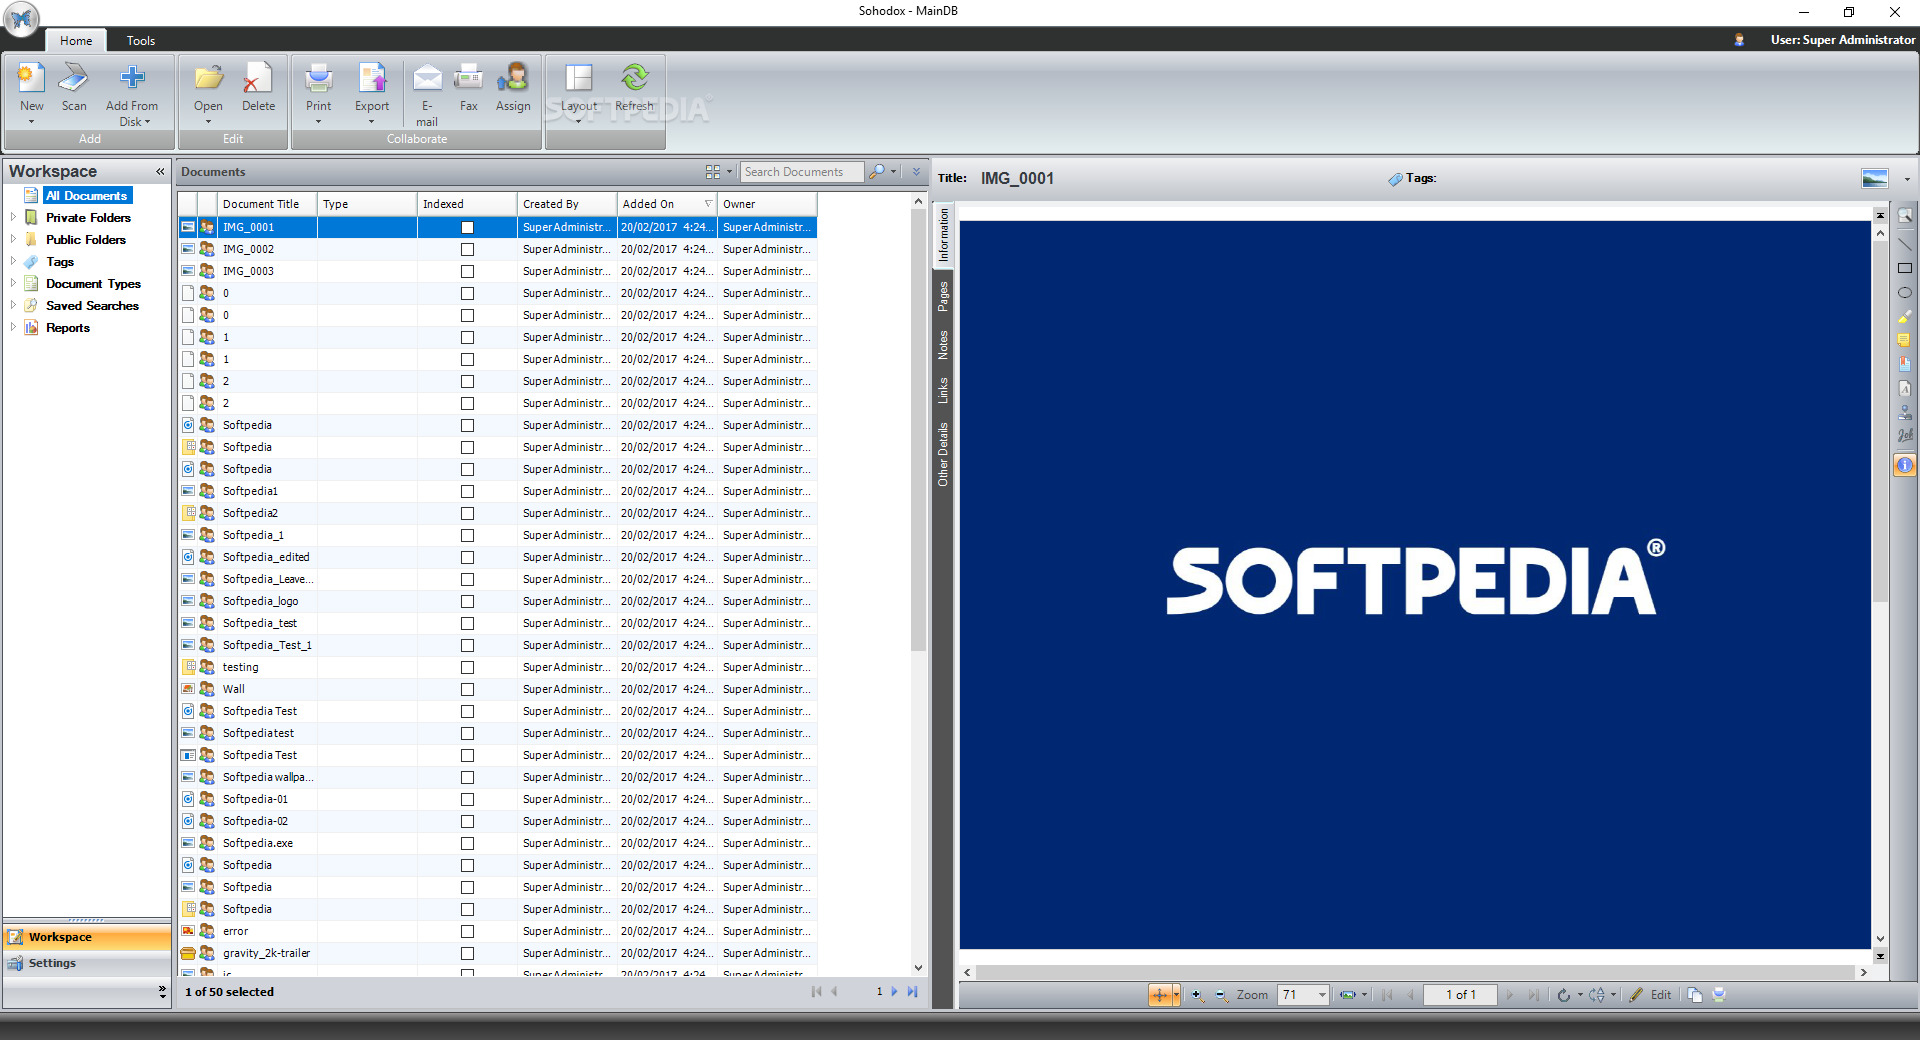Expand the Reports tree node

point(13,327)
